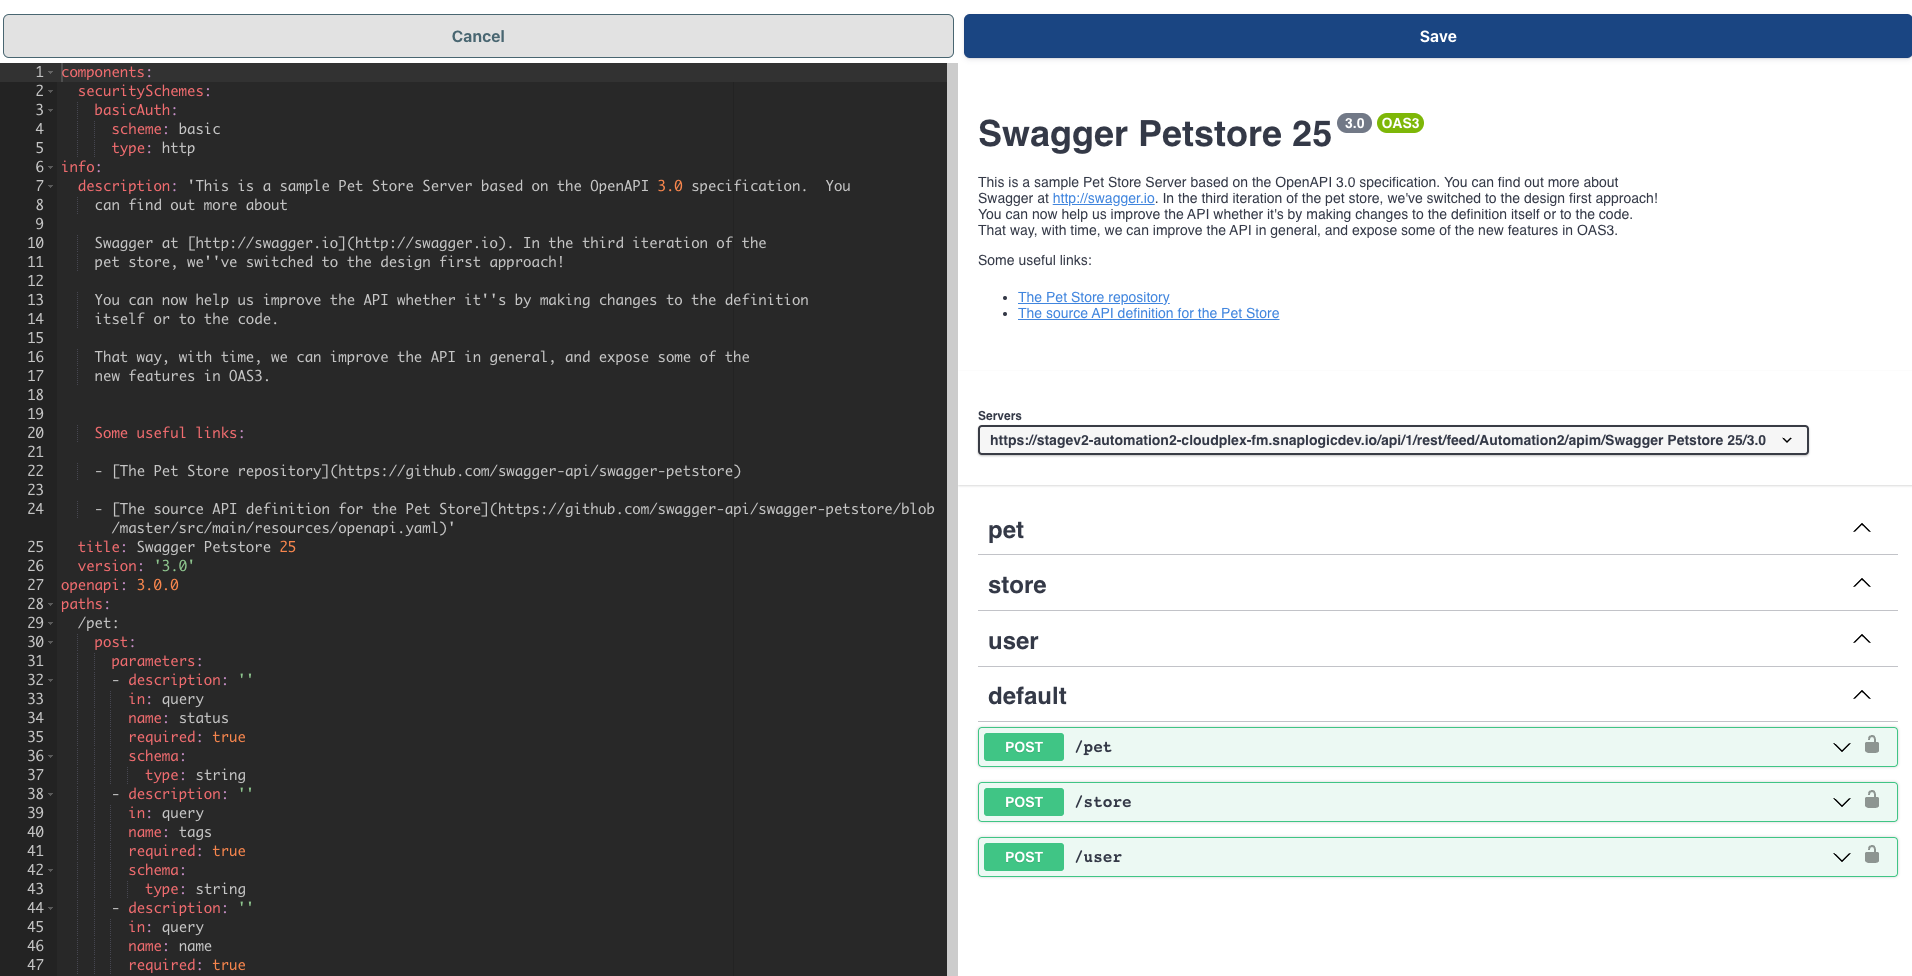
Task: Click the 'parameters:' editor line
Action: coord(157,661)
